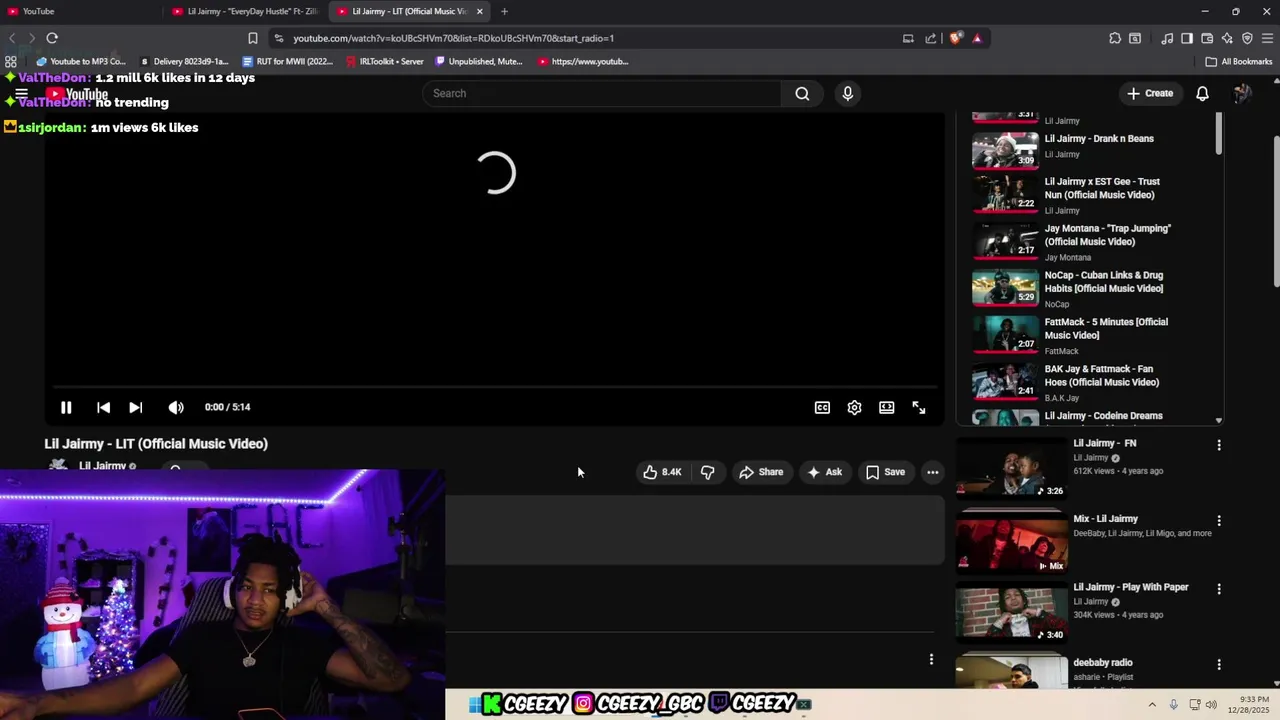This screenshot has height=720, width=1280.
Task: Open the YouTube hamburger guide menu
Action: tap(21, 94)
